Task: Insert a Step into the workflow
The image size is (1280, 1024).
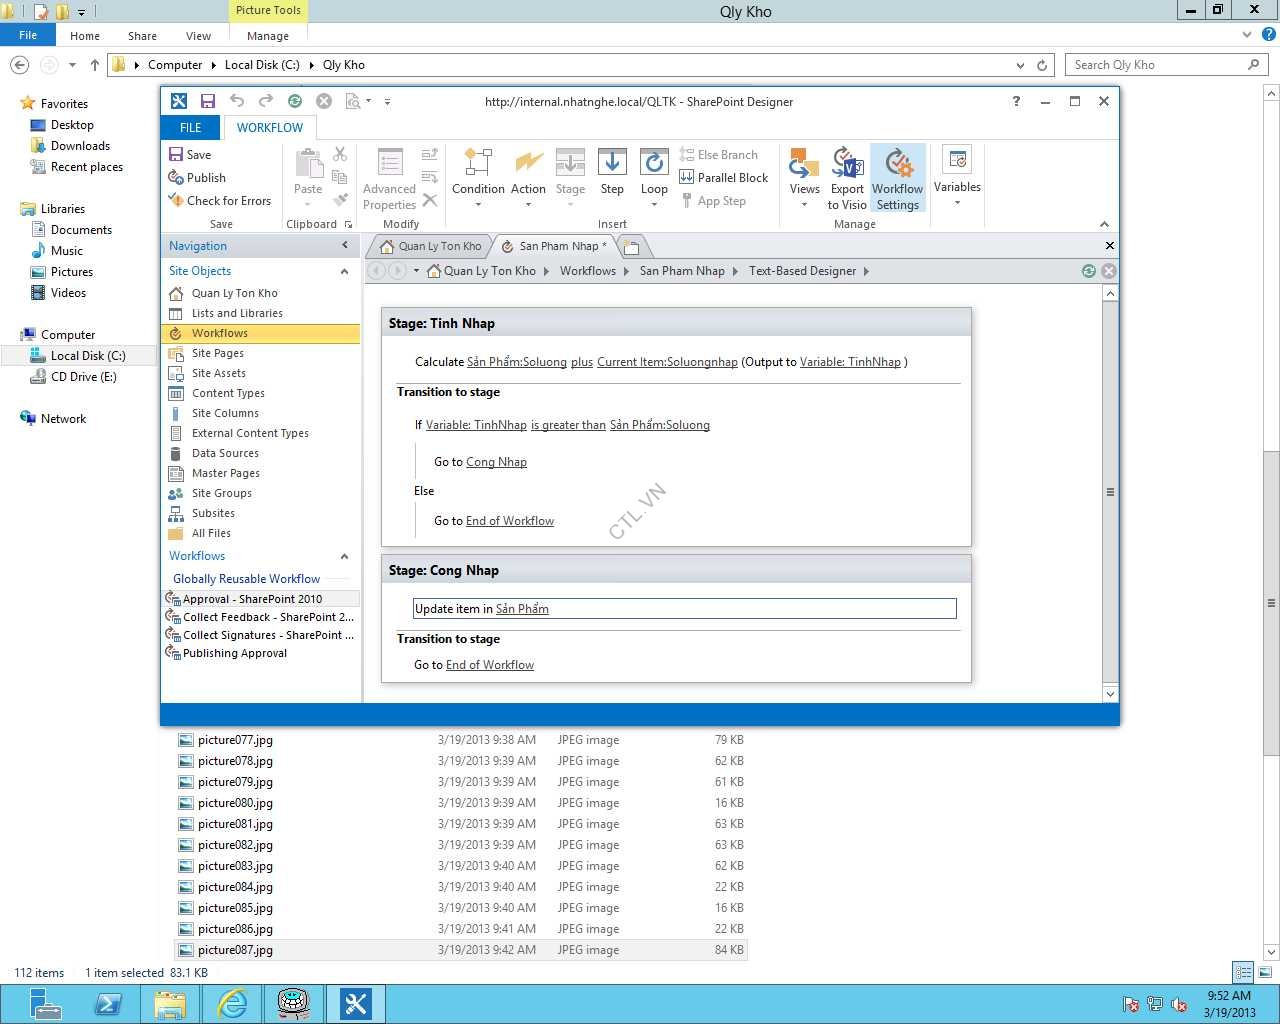Action: 612,172
